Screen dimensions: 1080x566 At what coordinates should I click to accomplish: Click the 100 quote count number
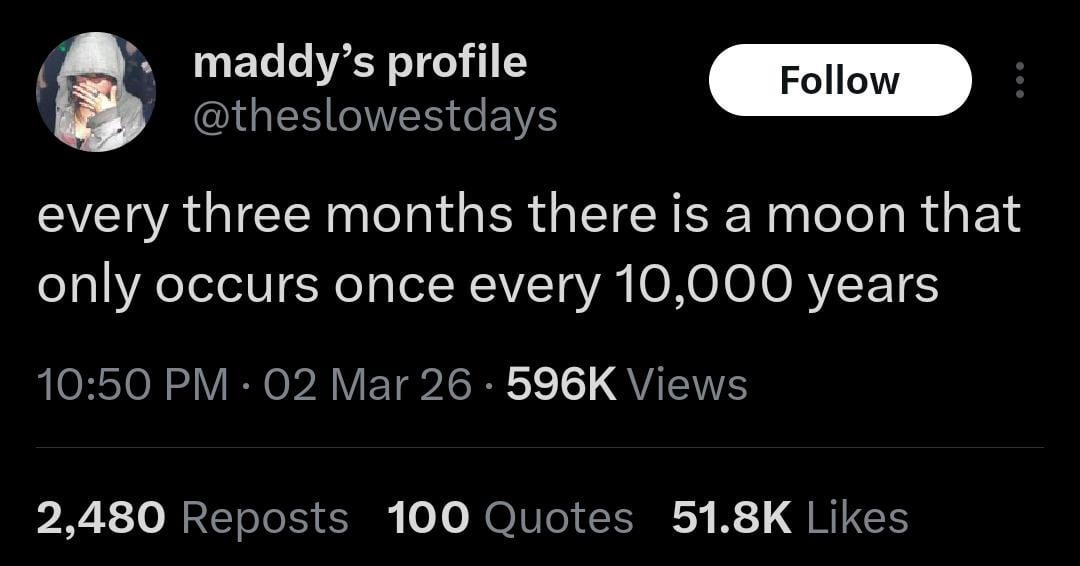point(427,518)
